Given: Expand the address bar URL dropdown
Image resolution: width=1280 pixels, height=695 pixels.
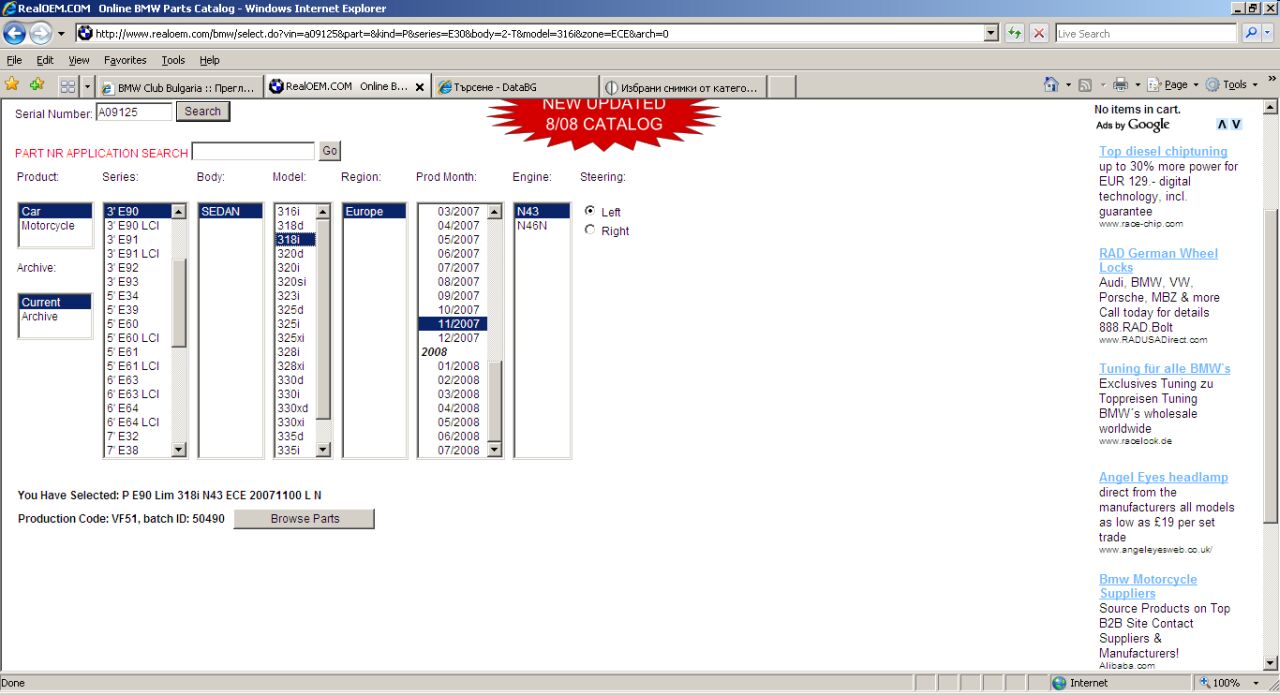Looking at the screenshot, I should pyautogui.click(x=991, y=33).
